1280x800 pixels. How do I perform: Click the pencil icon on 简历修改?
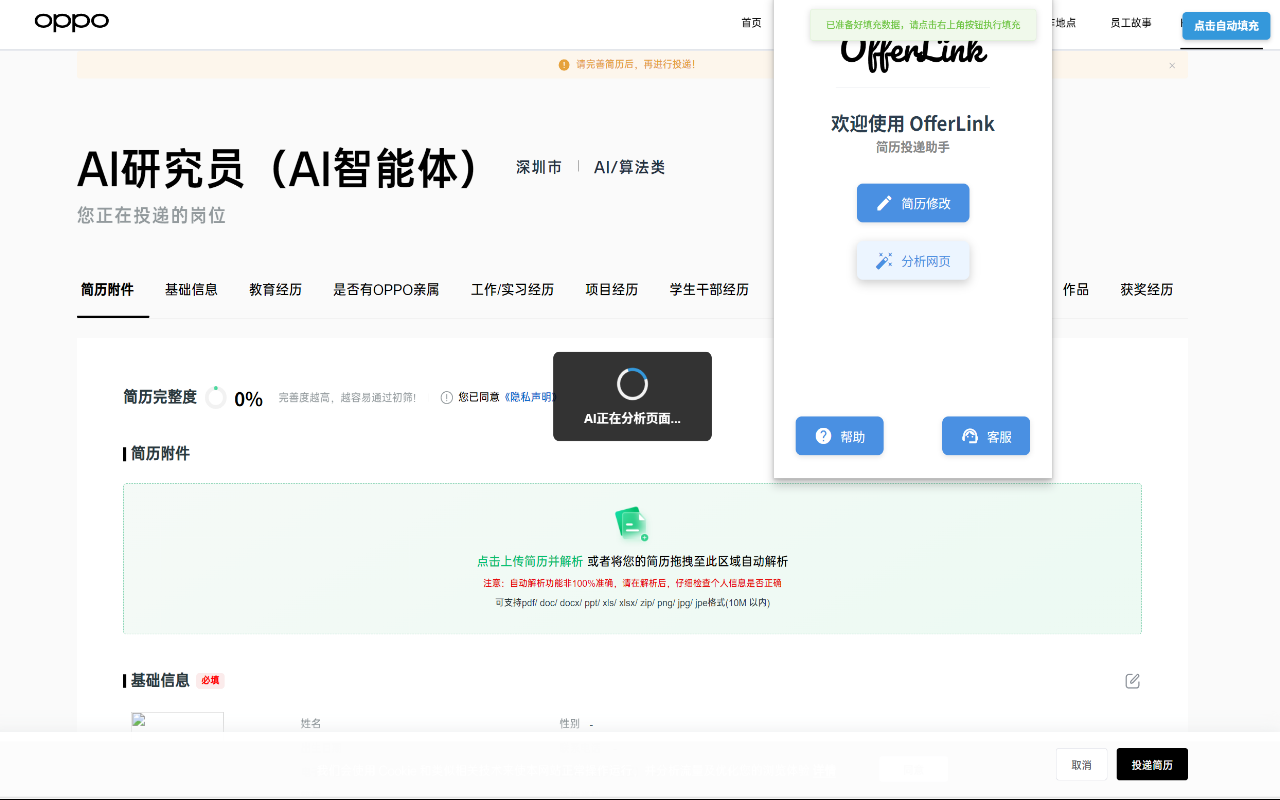(884, 203)
